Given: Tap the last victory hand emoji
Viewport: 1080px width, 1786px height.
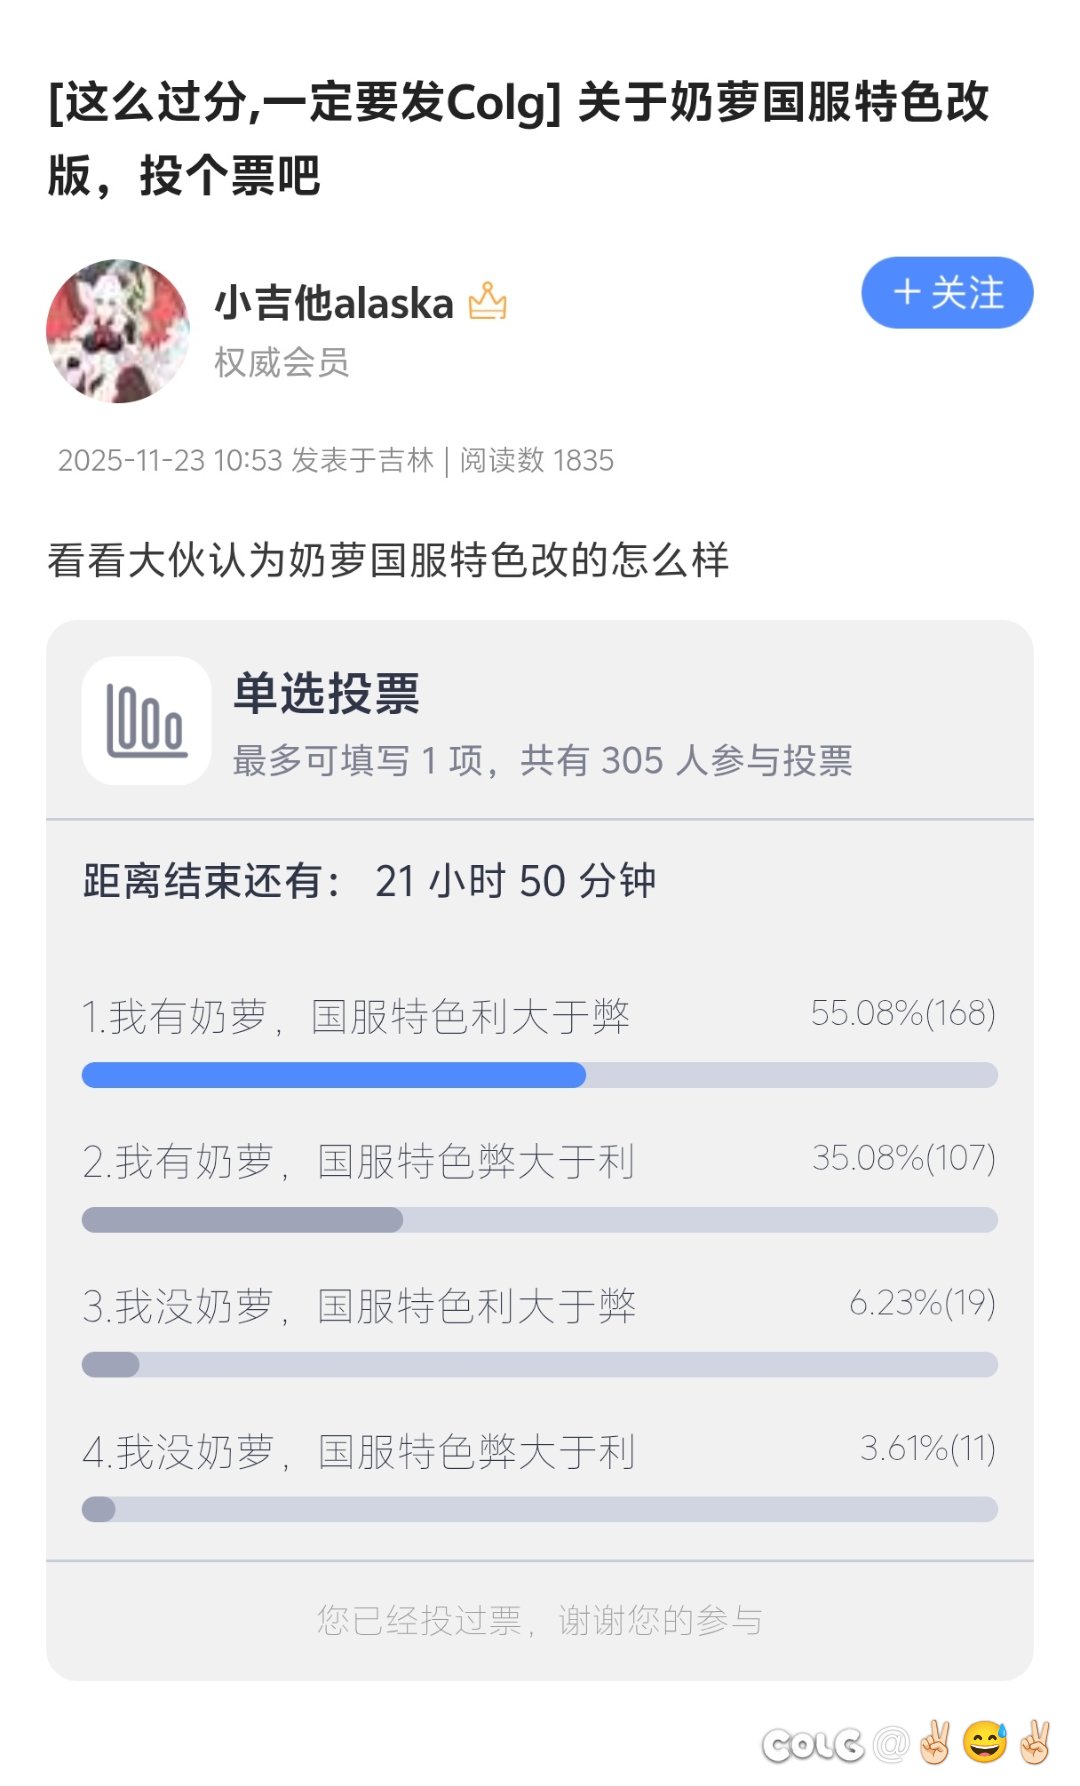Looking at the screenshot, I should tap(1035, 1742).
